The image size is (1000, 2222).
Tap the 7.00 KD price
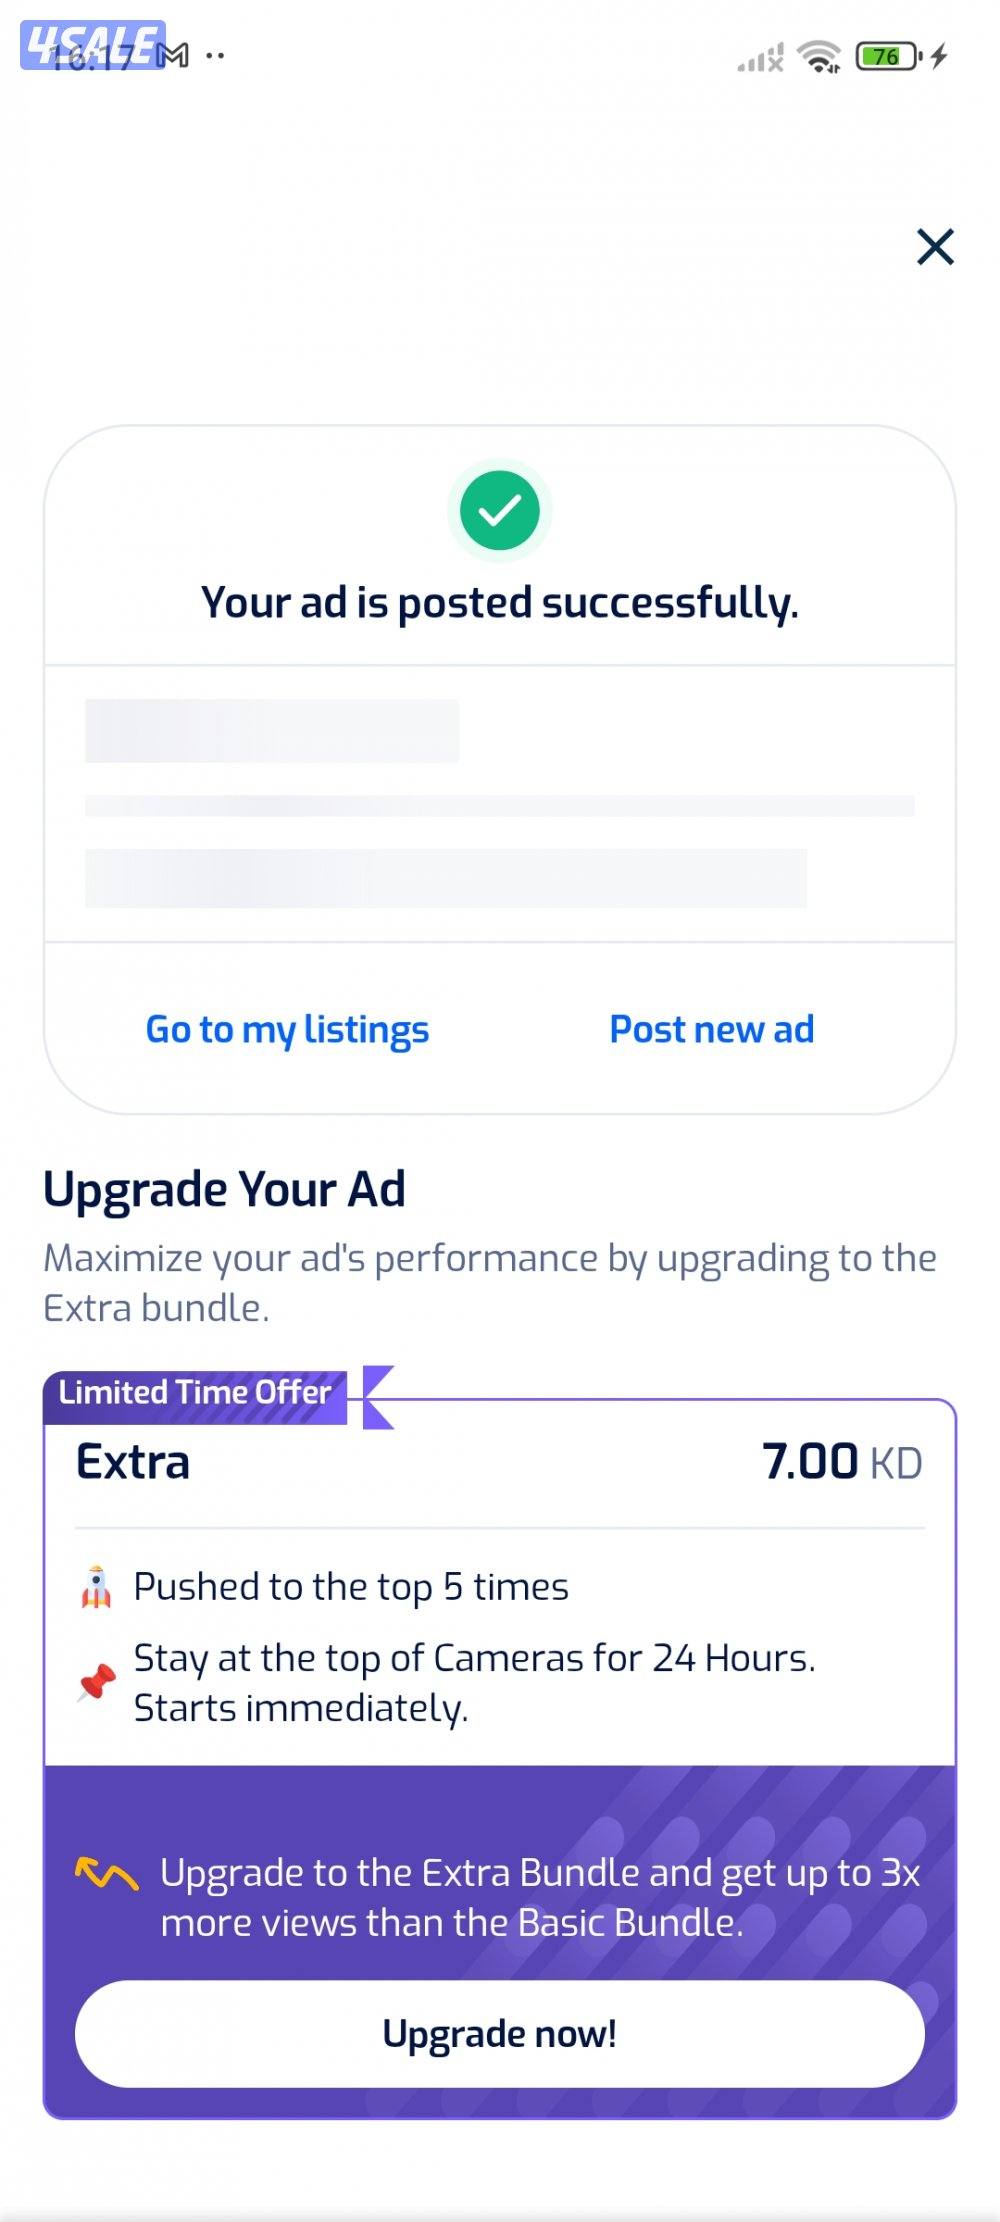click(x=841, y=1462)
